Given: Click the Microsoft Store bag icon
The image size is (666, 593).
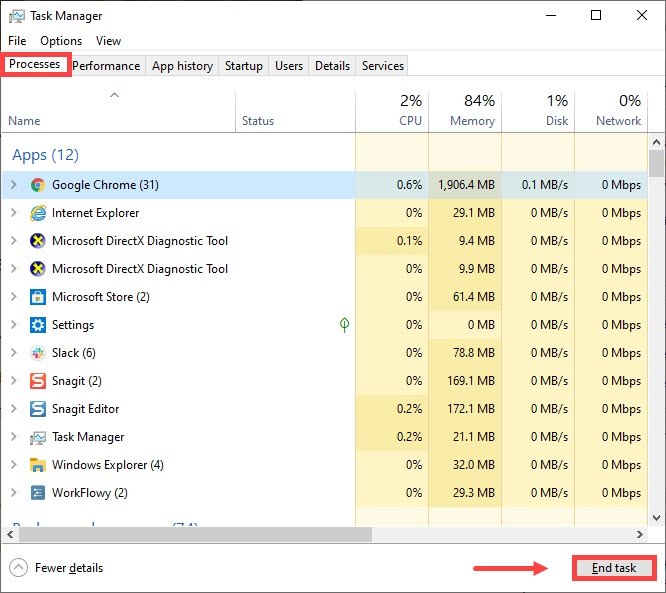Looking at the screenshot, I should 38,297.
